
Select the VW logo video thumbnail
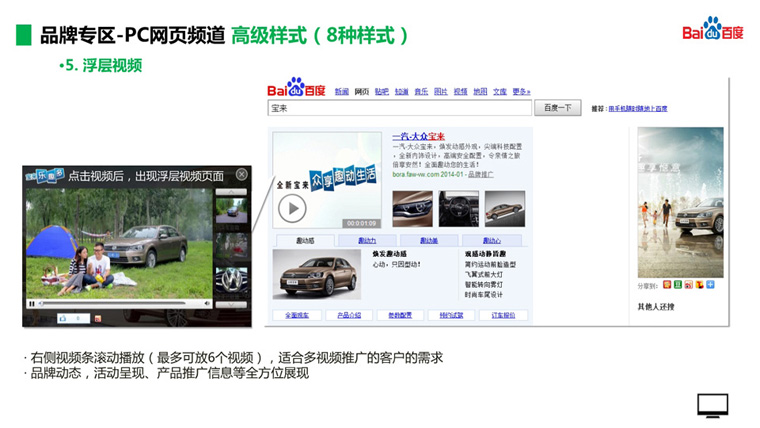[231, 281]
